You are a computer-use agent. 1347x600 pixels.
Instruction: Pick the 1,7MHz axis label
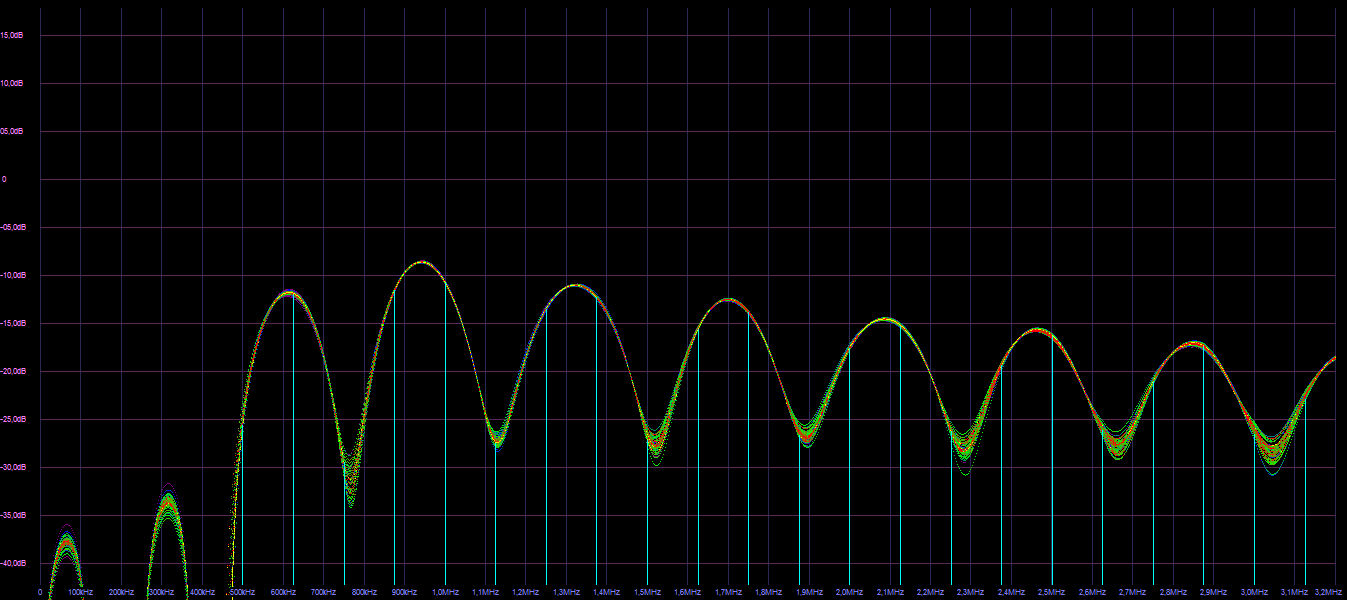(728, 593)
